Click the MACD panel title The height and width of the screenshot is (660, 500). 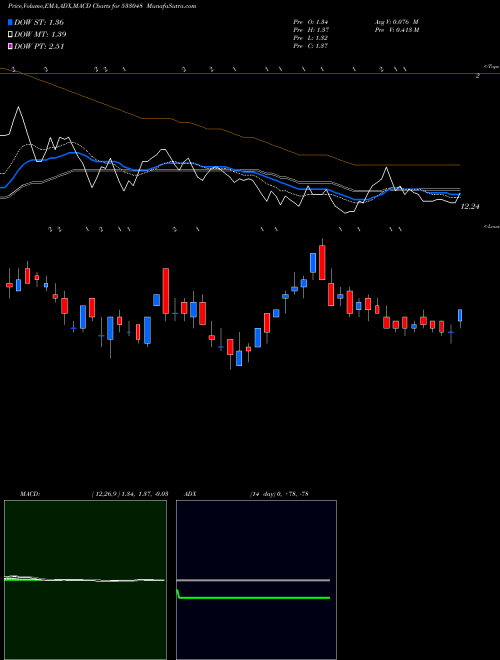30,494
